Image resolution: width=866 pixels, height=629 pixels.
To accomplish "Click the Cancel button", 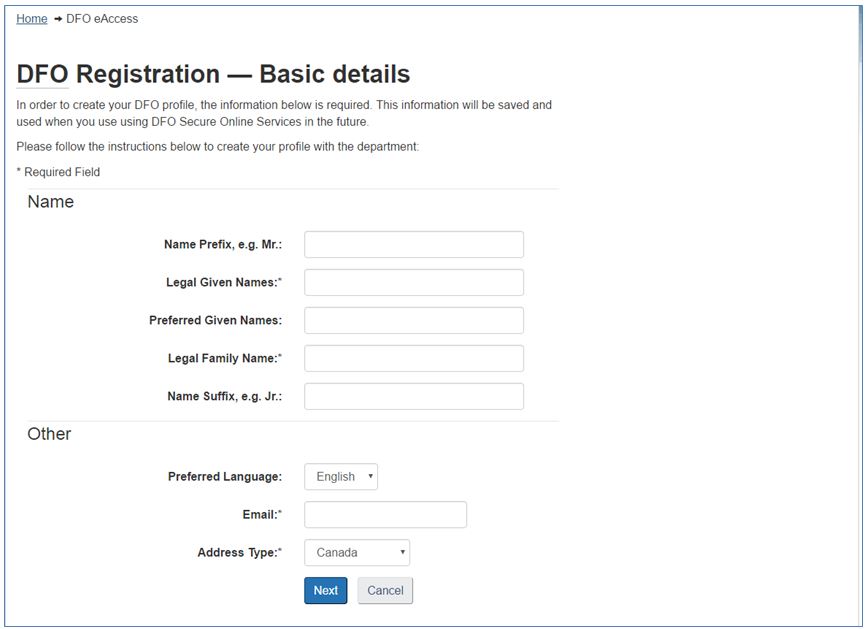I will click(x=386, y=590).
